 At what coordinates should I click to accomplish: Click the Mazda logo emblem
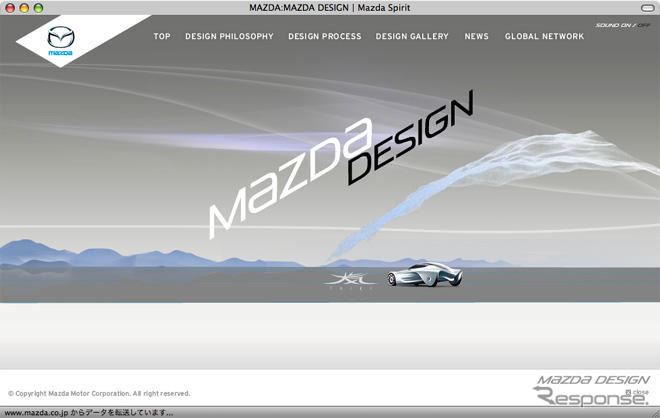point(61,41)
